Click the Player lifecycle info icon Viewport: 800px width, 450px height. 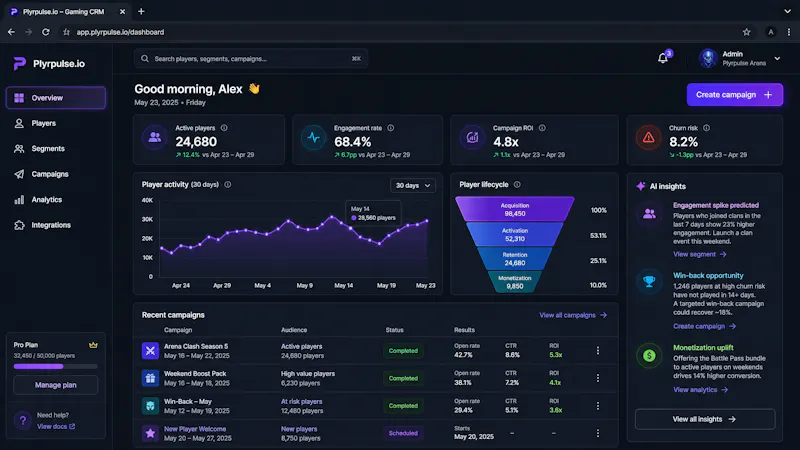click(x=517, y=185)
